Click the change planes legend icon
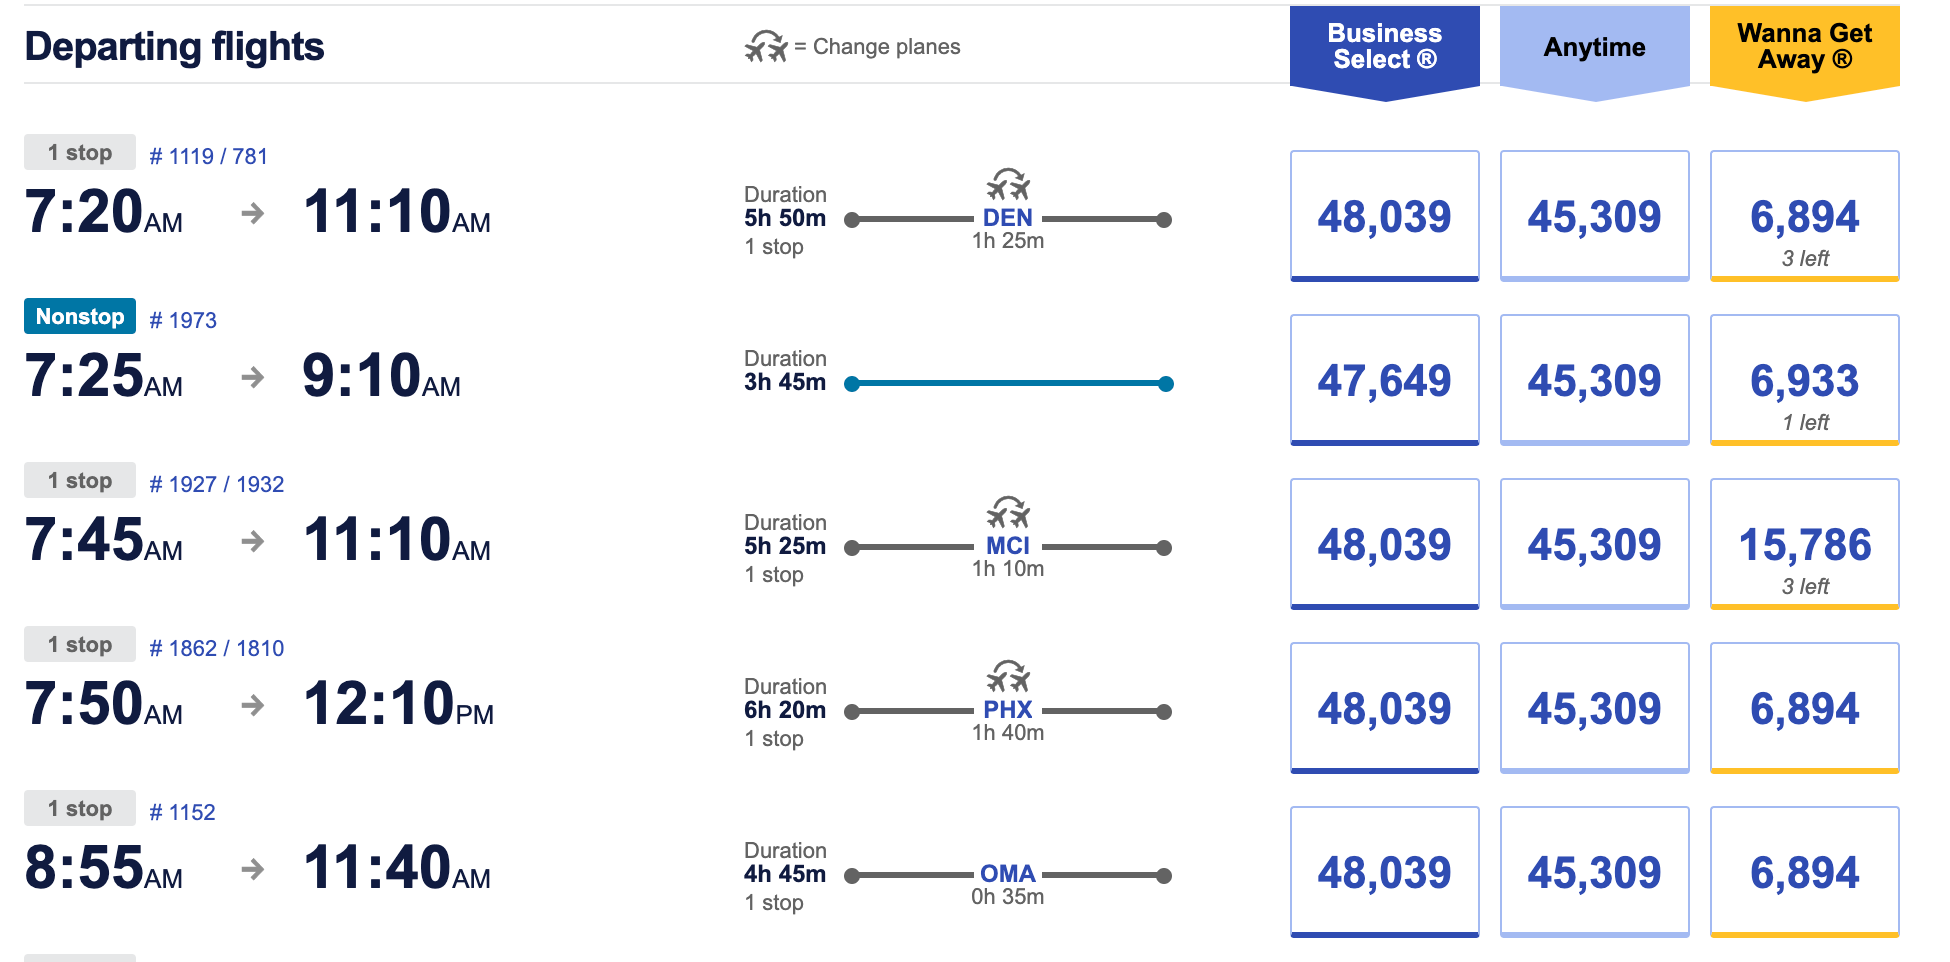The image size is (1950, 962). pyautogui.click(x=766, y=46)
